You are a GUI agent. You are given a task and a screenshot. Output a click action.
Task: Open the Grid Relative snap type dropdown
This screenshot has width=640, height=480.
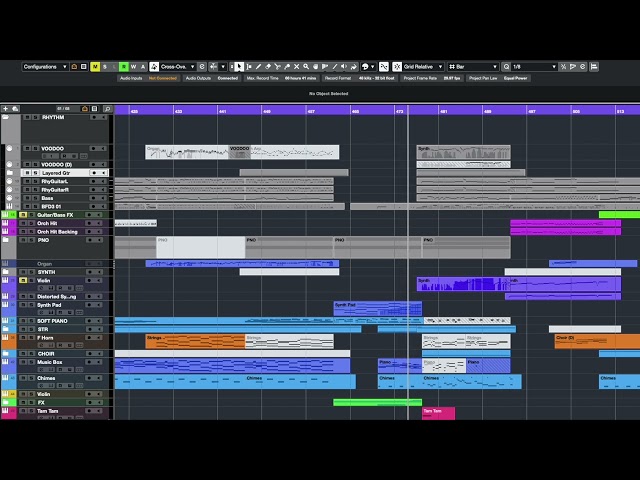pyautogui.click(x=421, y=67)
